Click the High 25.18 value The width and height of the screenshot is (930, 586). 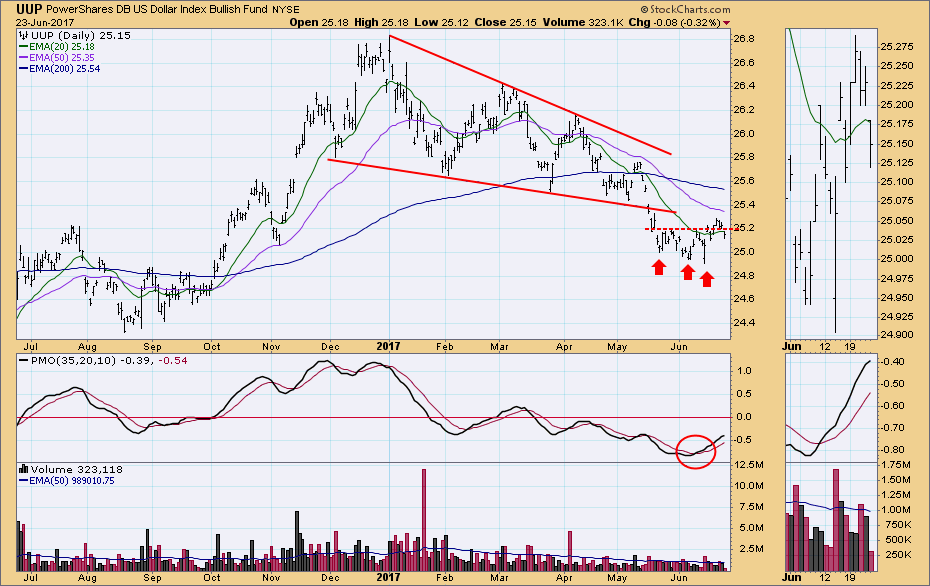pos(381,23)
